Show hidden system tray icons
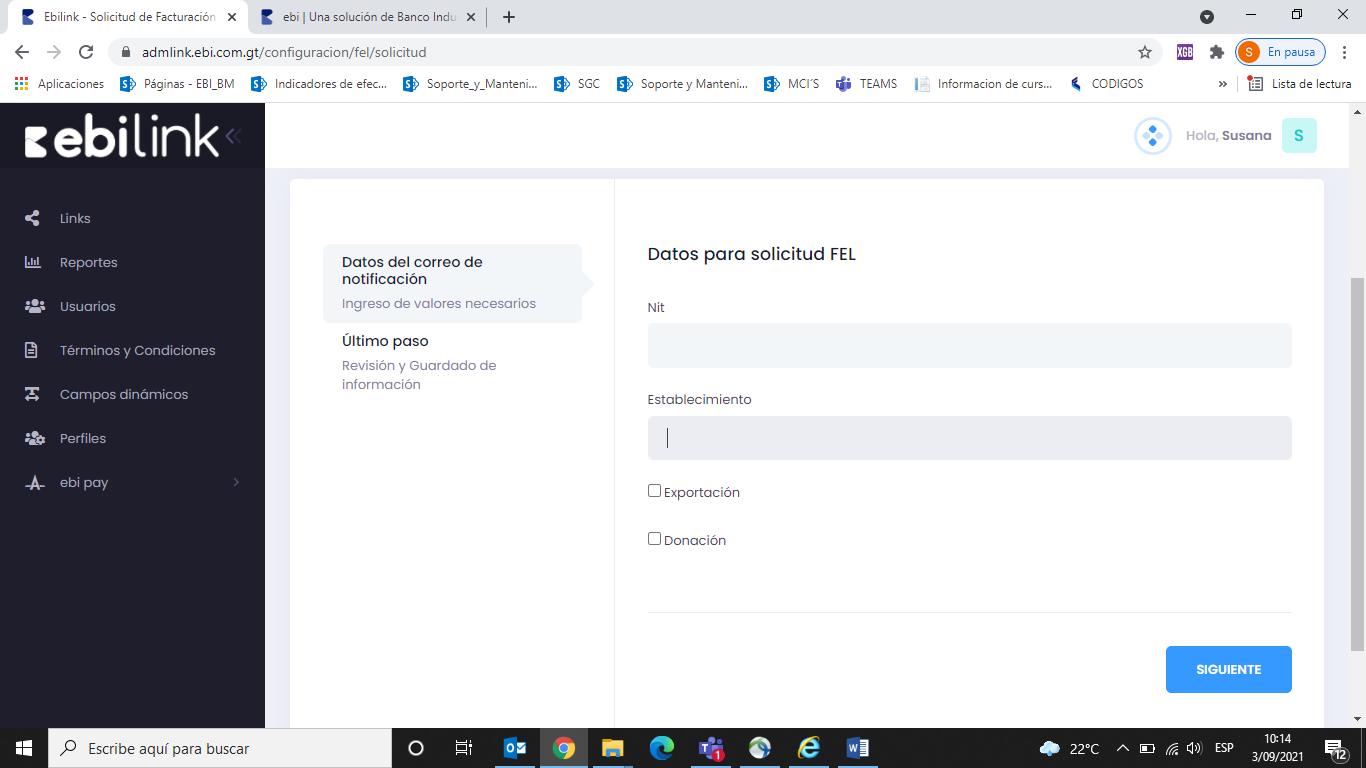1366x768 pixels. [1122, 748]
